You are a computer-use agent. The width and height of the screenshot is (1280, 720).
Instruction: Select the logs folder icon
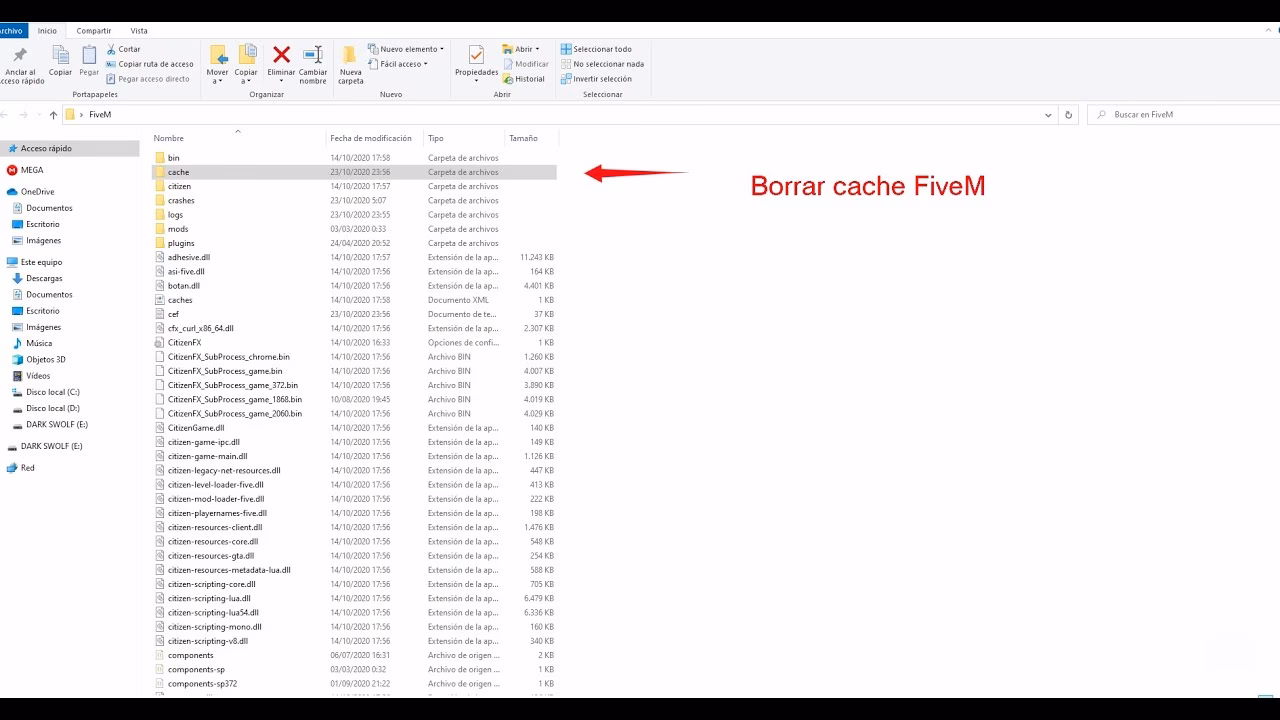160,215
